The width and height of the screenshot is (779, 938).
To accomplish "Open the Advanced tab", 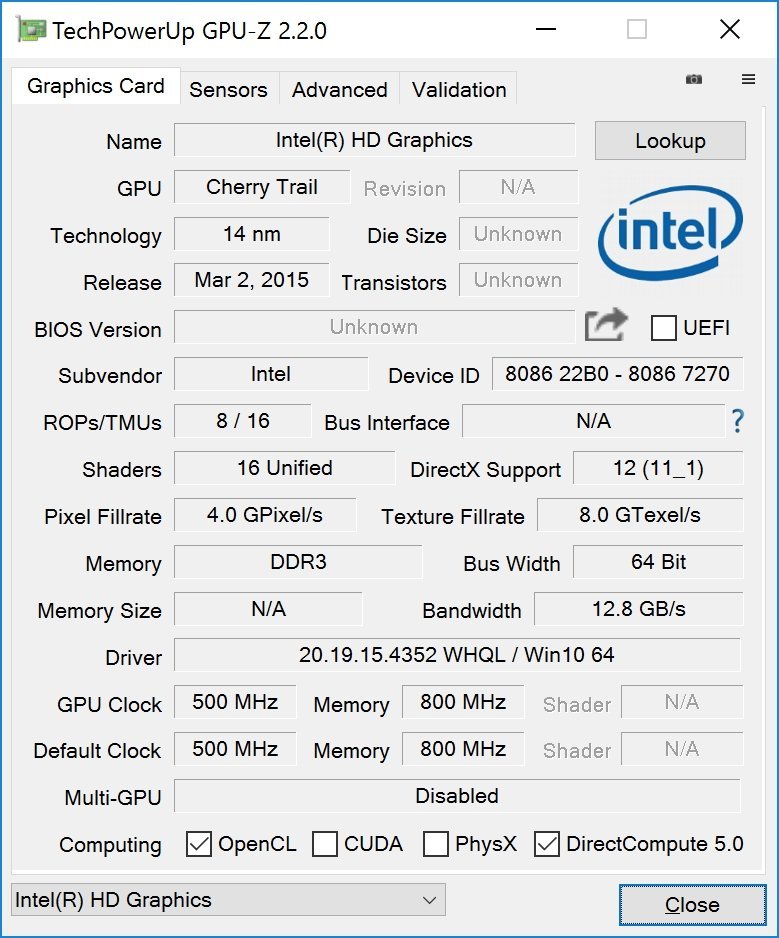I will 339,89.
